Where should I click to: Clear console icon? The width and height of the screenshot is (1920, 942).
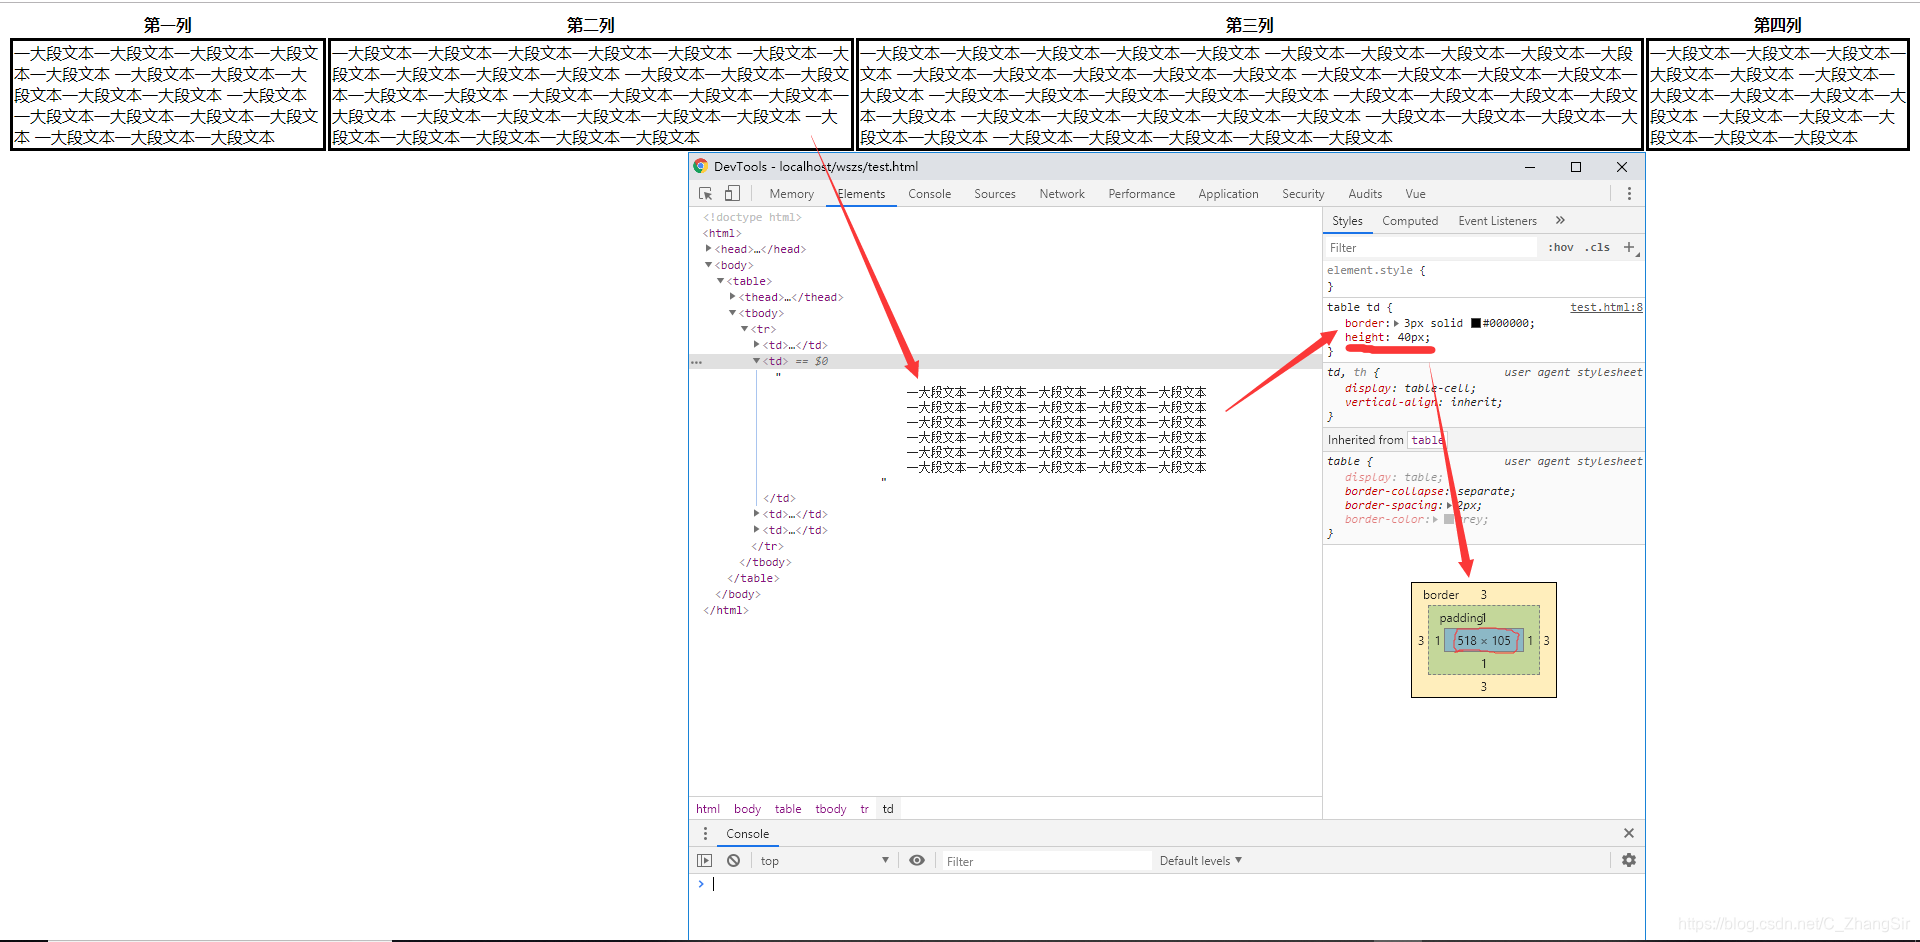click(x=734, y=860)
